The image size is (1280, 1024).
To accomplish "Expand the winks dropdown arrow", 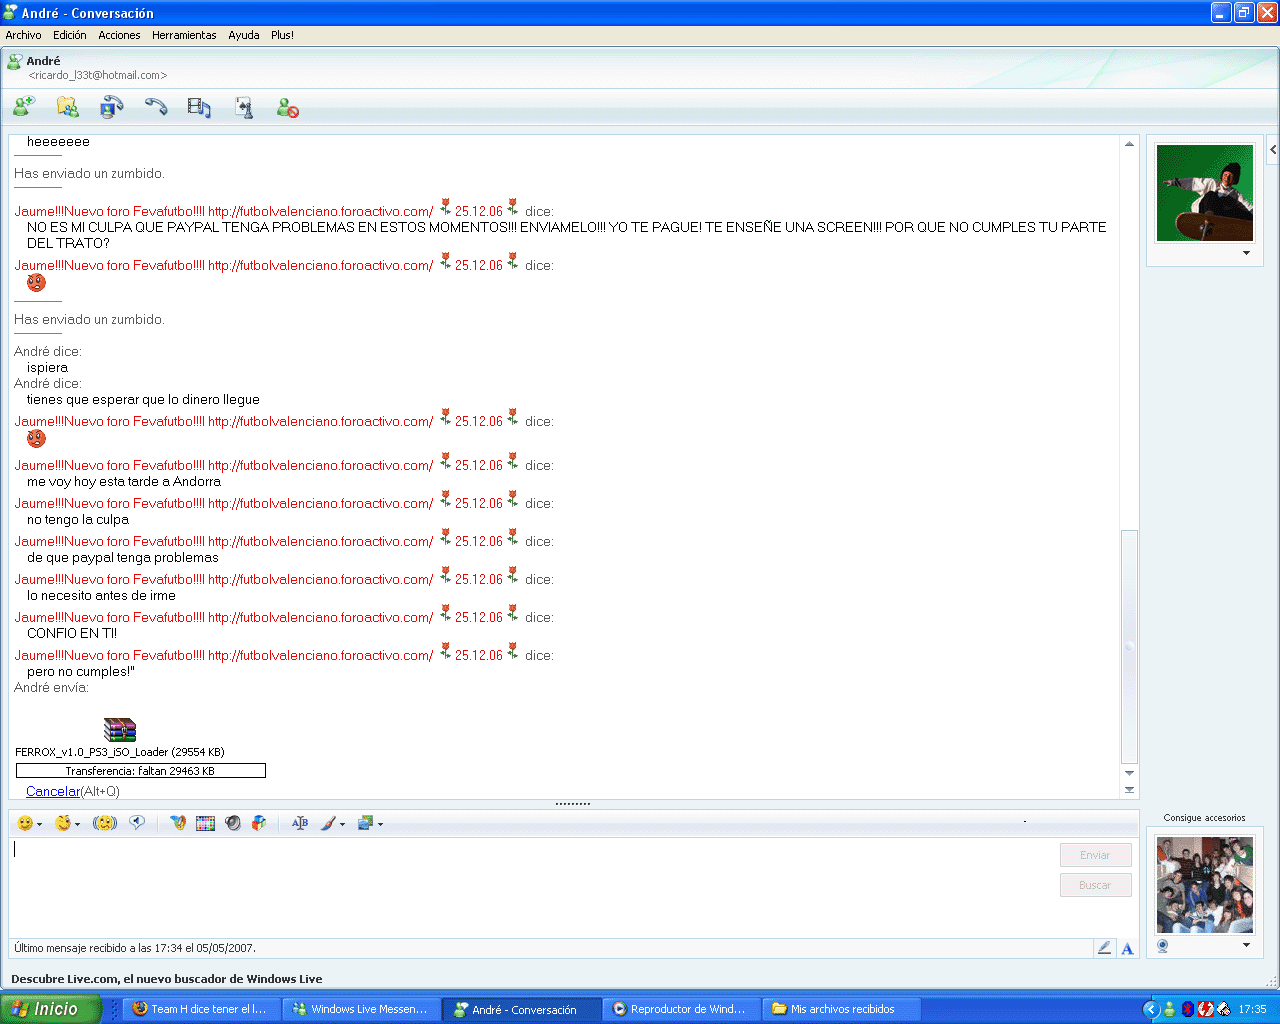I will click(x=77, y=824).
